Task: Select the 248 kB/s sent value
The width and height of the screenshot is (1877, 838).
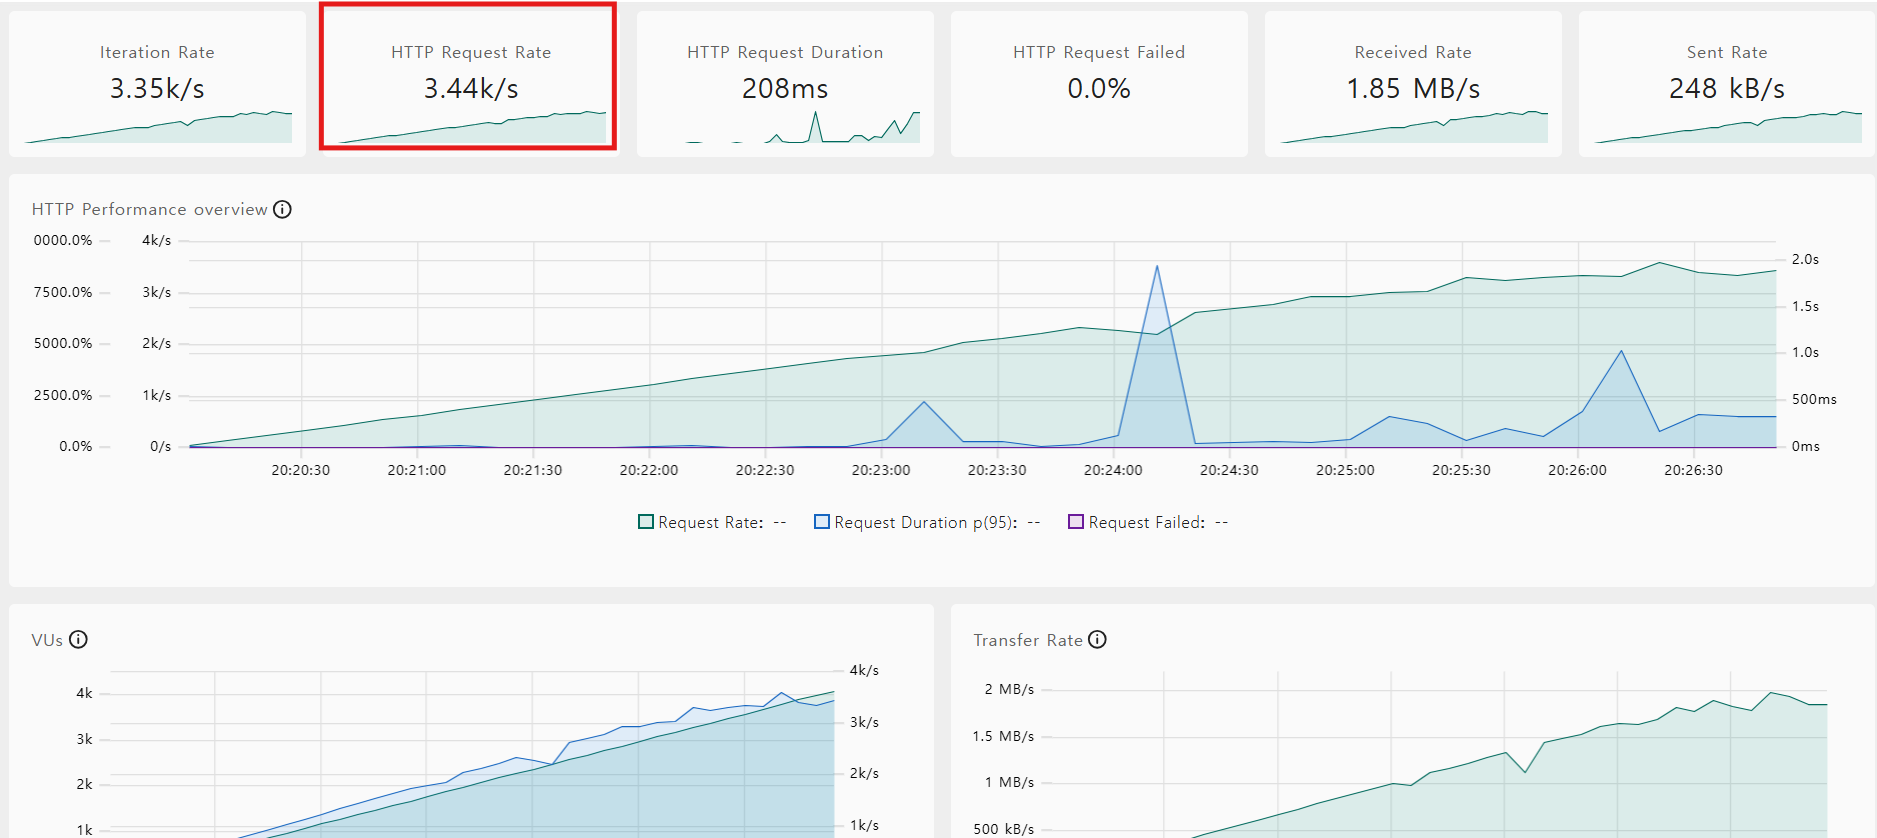Action: [x=1727, y=89]
